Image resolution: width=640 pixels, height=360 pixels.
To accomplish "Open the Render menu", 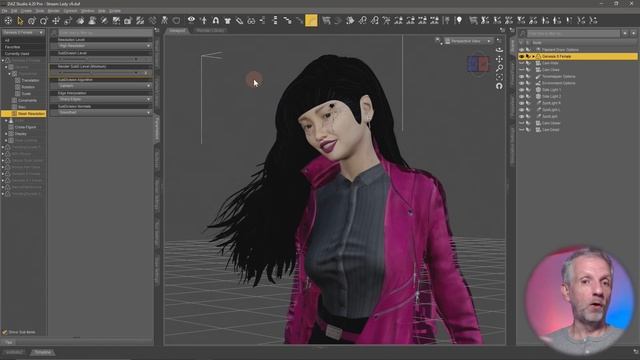I will 53,11.
